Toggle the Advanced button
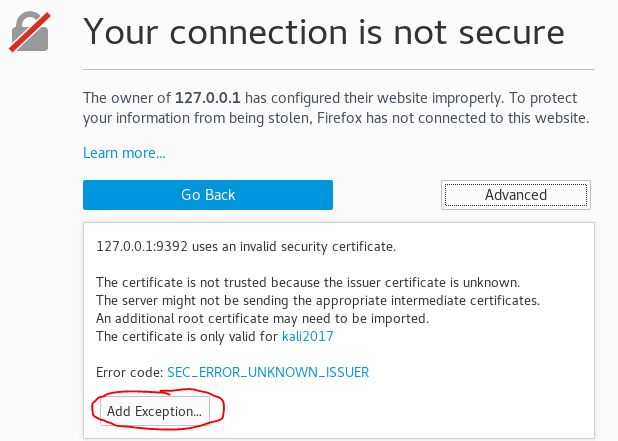 point(515,195)
